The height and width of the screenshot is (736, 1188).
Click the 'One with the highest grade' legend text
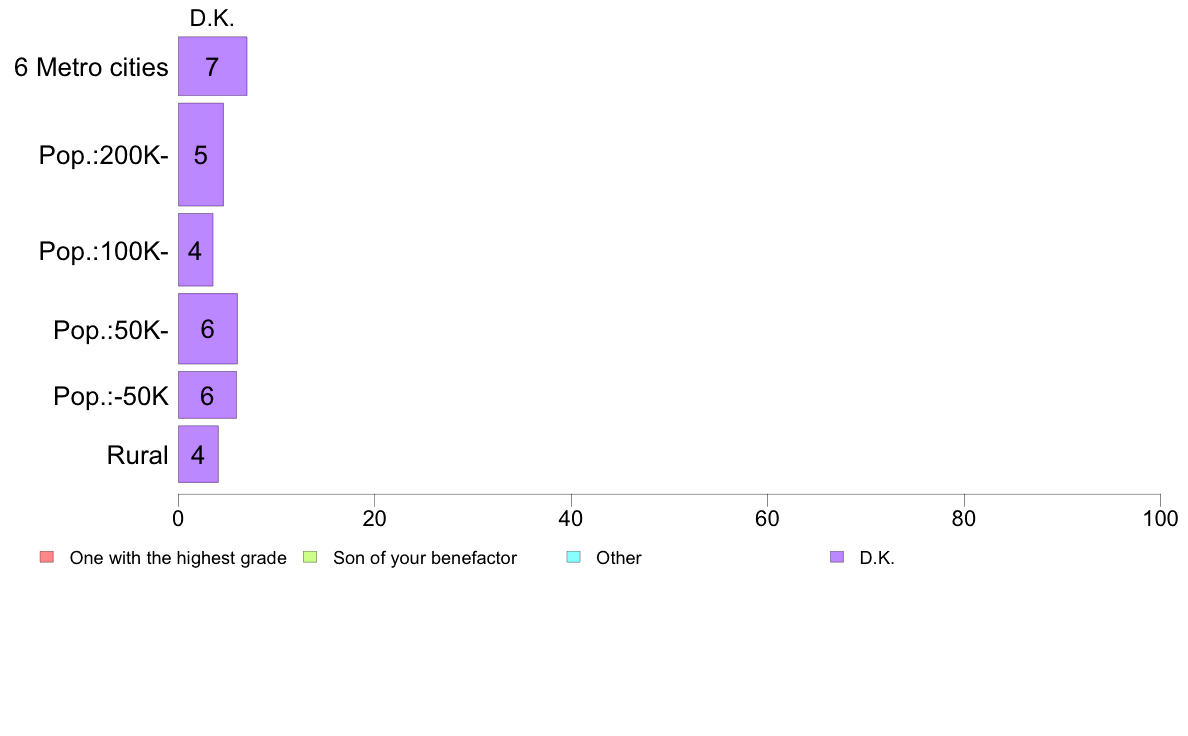pyautogui.click(x=178, y=558)
